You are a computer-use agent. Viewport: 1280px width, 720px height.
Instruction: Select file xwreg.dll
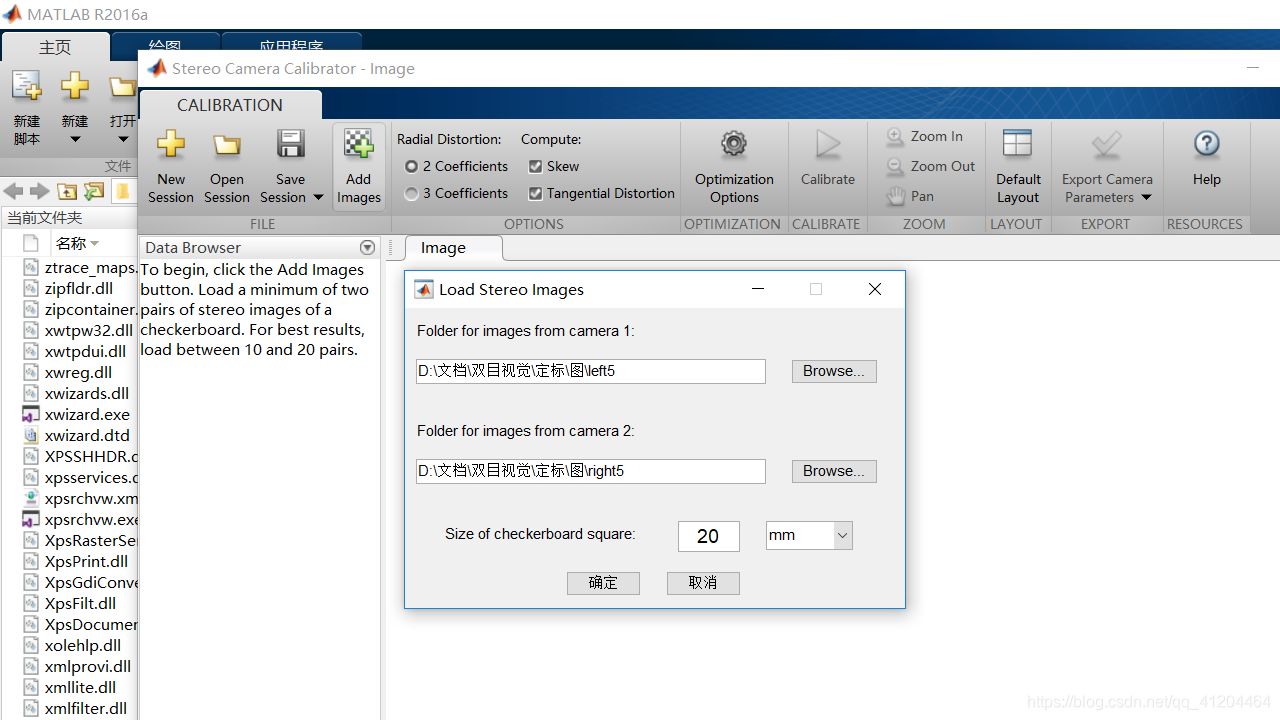click(x=80, y=372)
